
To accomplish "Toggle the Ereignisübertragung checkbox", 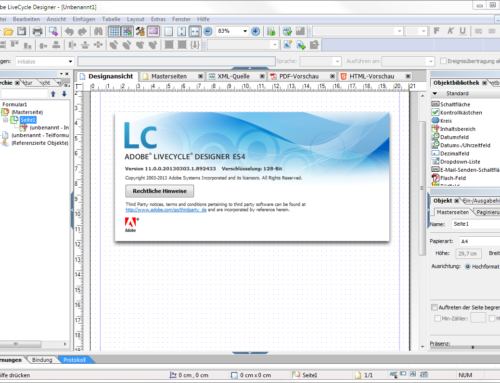I will click(x=443, y=61).
